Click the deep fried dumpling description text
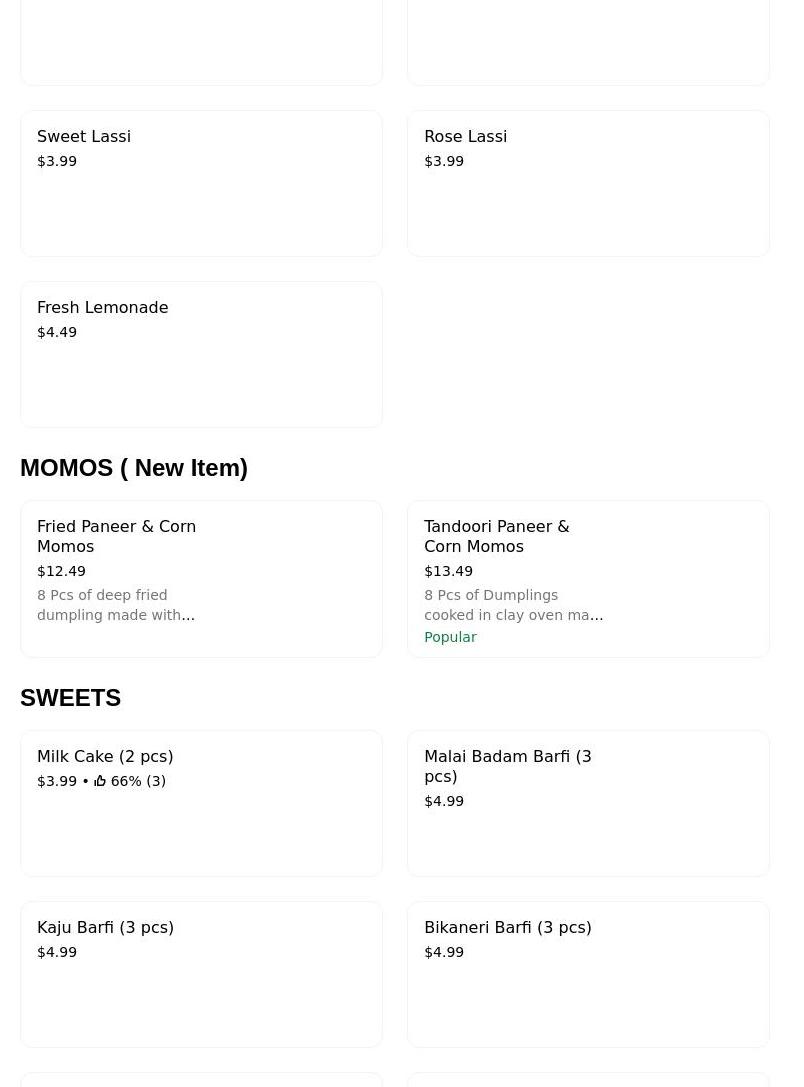 (115, 605)
